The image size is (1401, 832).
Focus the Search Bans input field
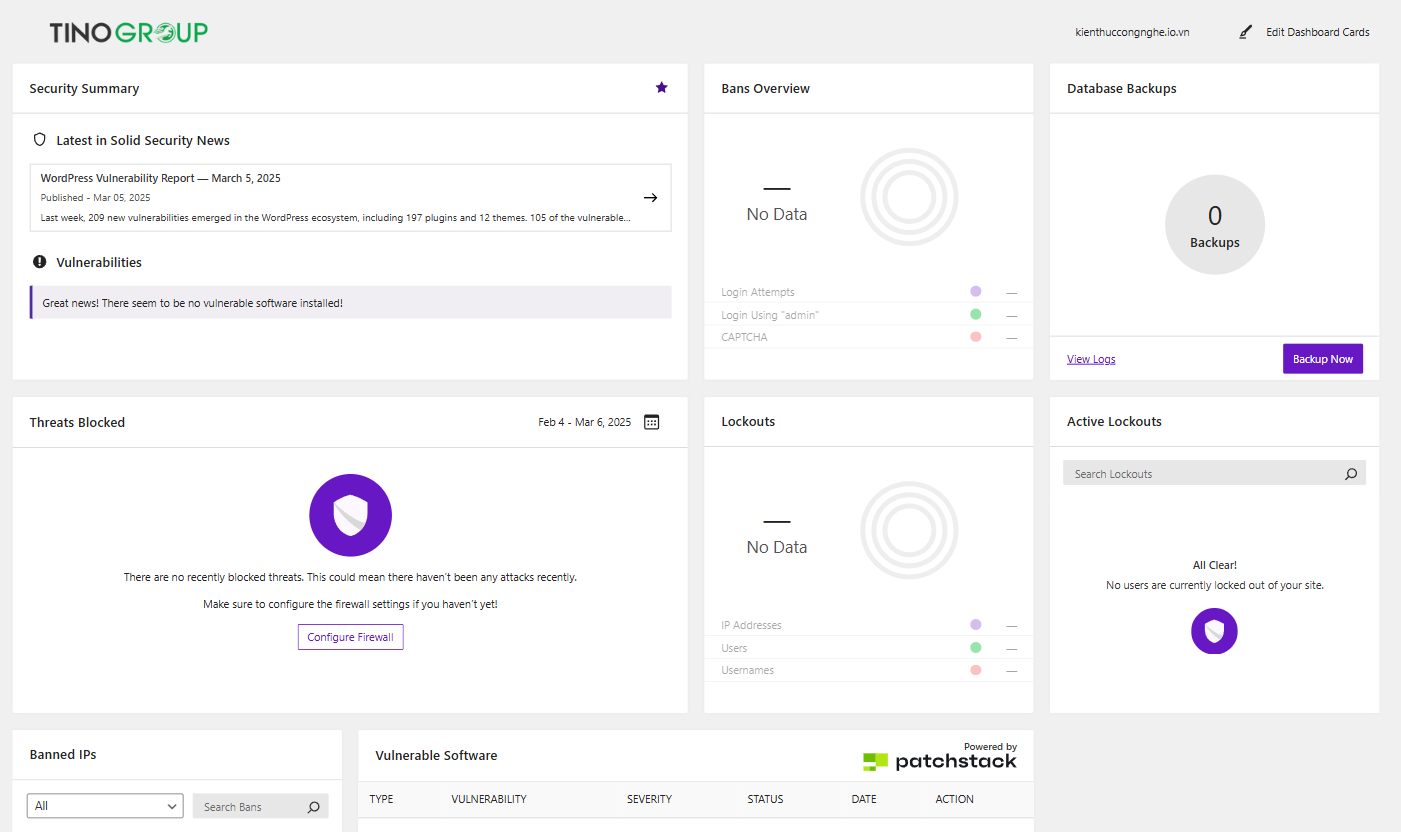[260, 806]
